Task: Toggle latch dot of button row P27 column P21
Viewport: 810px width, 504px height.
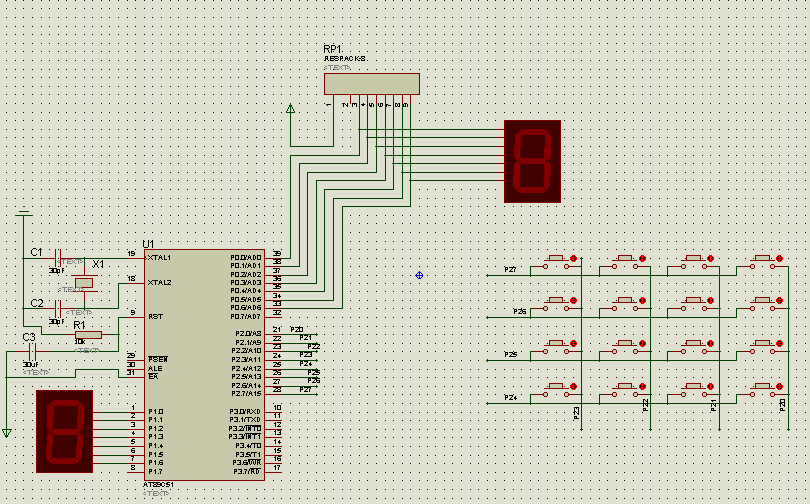Action: (x=710, y=258)
